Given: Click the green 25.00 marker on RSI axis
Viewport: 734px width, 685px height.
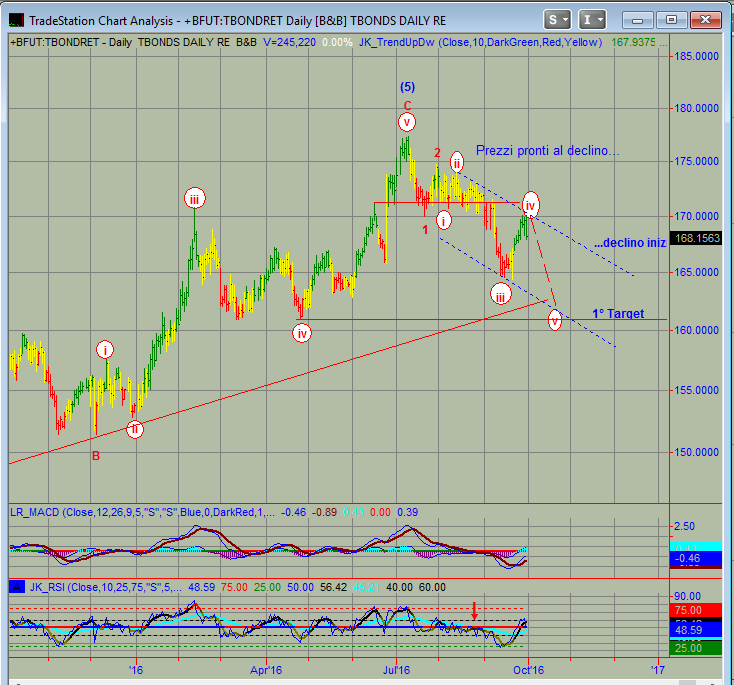Looking at the screenshot, I should (696, 648).
